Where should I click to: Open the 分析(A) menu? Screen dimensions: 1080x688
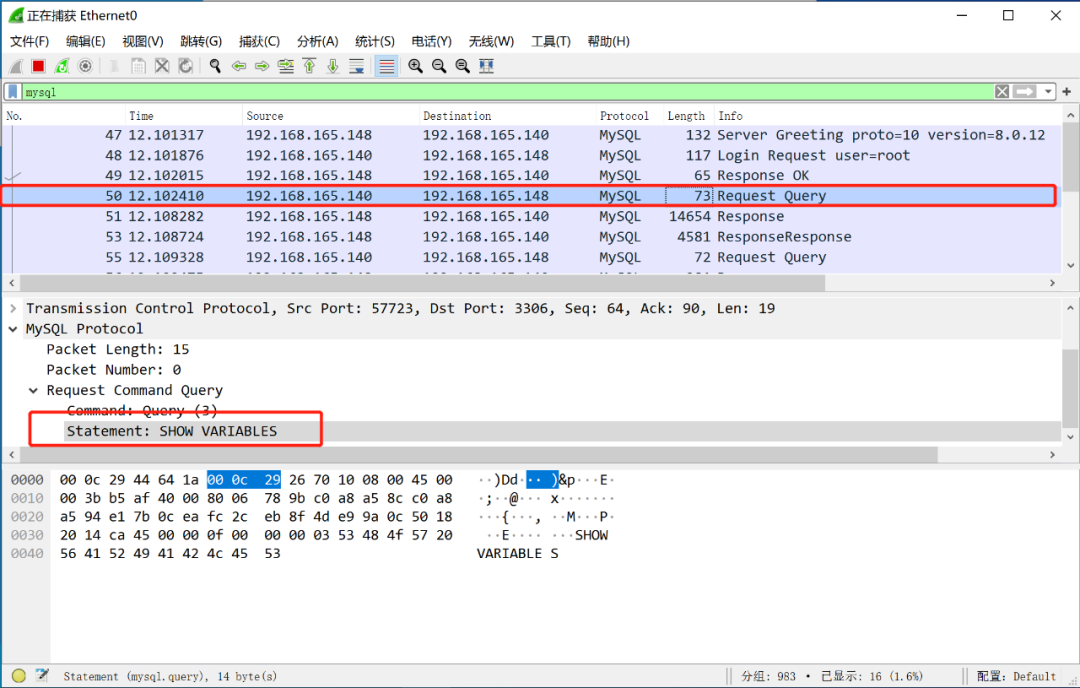pyautogui.click(x=317, y=41)
